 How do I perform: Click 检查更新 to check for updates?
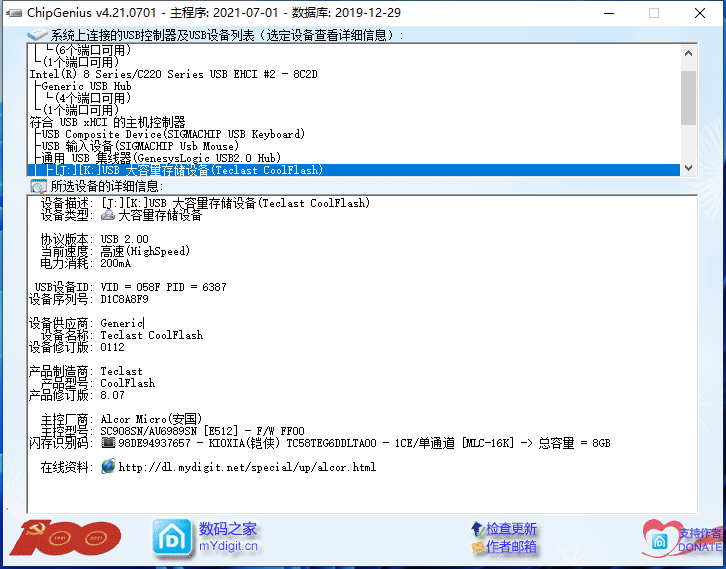tap(511, 529)
